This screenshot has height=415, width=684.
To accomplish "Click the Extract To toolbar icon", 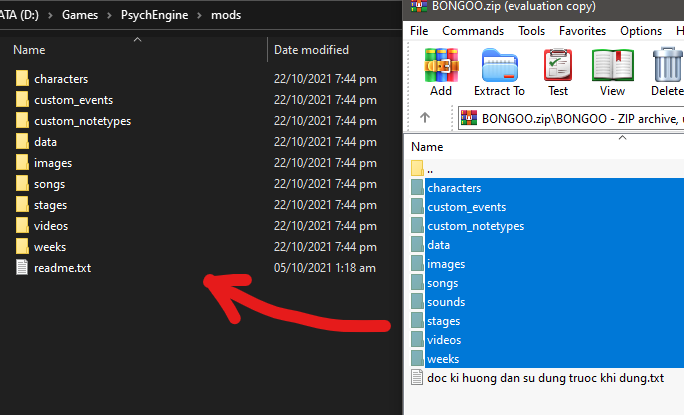I will [499, 65].
